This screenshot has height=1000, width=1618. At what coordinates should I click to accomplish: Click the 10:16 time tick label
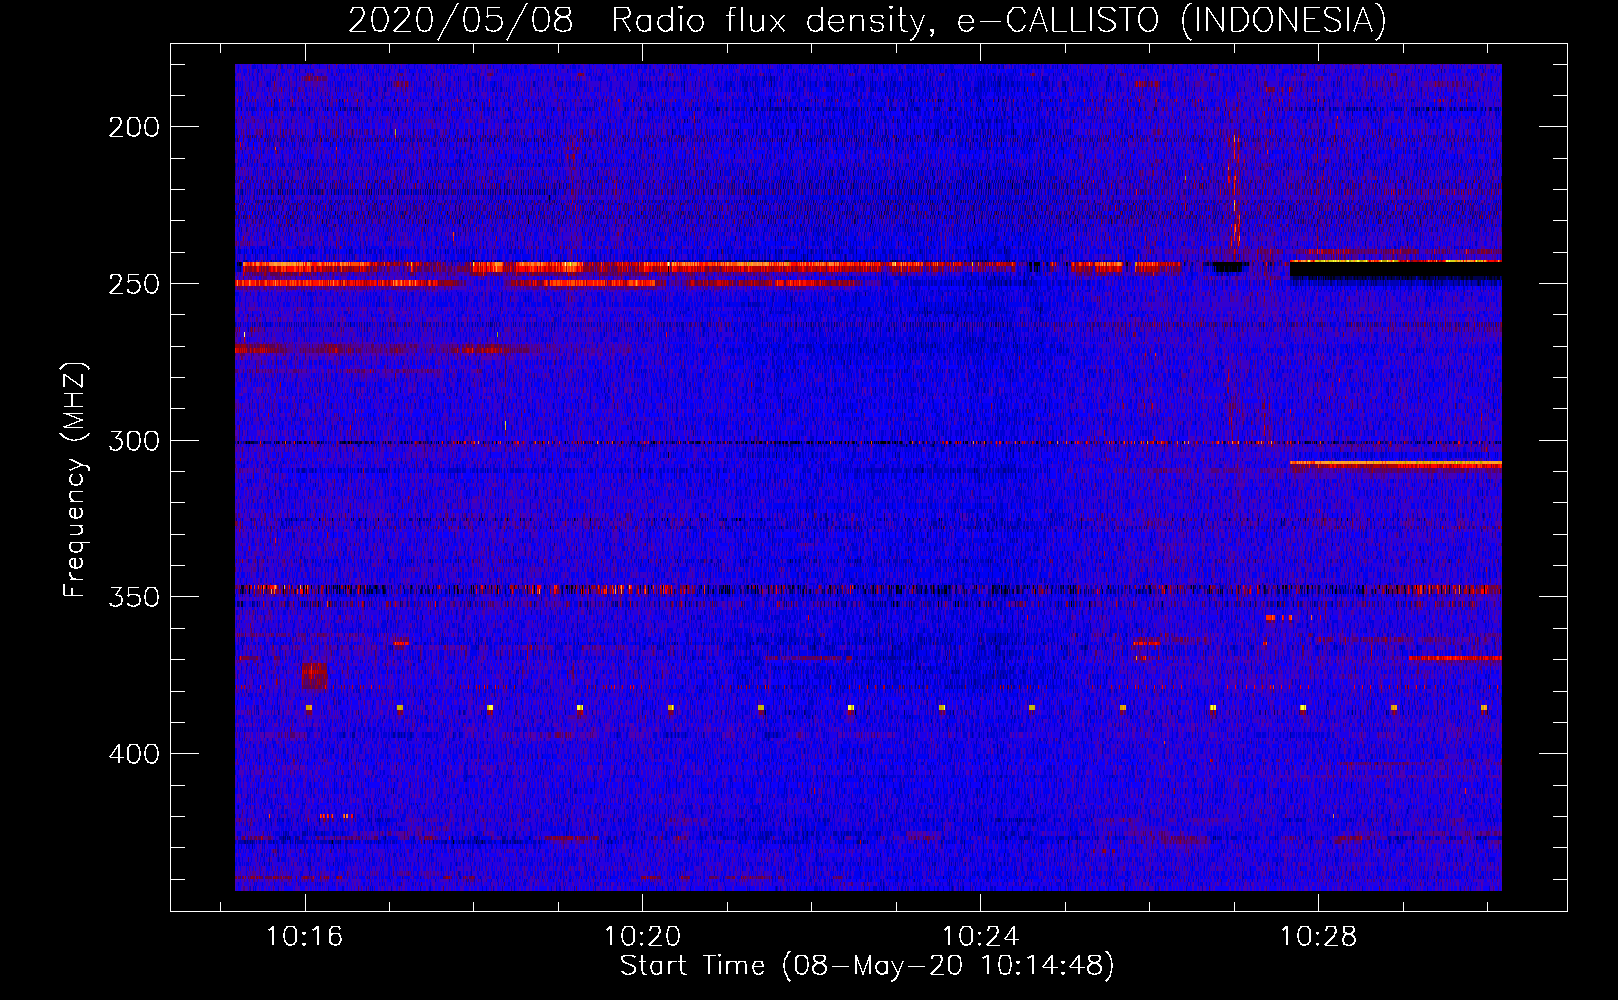[x=304, y=937]
